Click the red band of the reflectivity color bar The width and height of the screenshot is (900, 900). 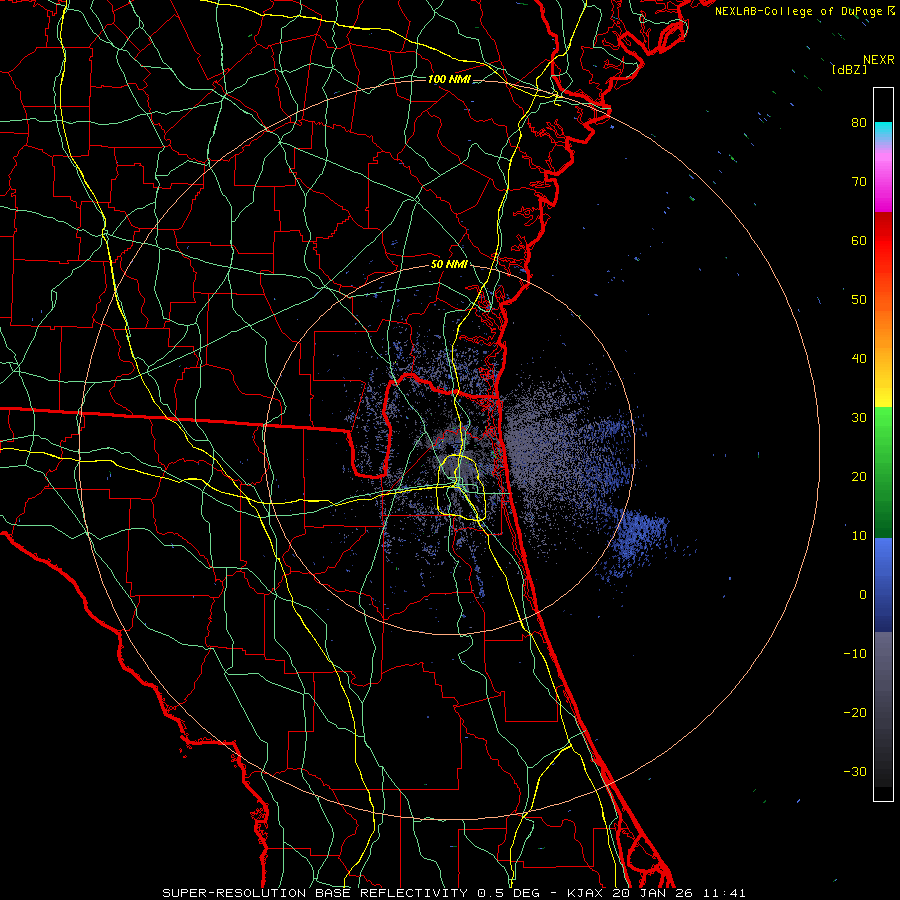(x=883, y=241)
